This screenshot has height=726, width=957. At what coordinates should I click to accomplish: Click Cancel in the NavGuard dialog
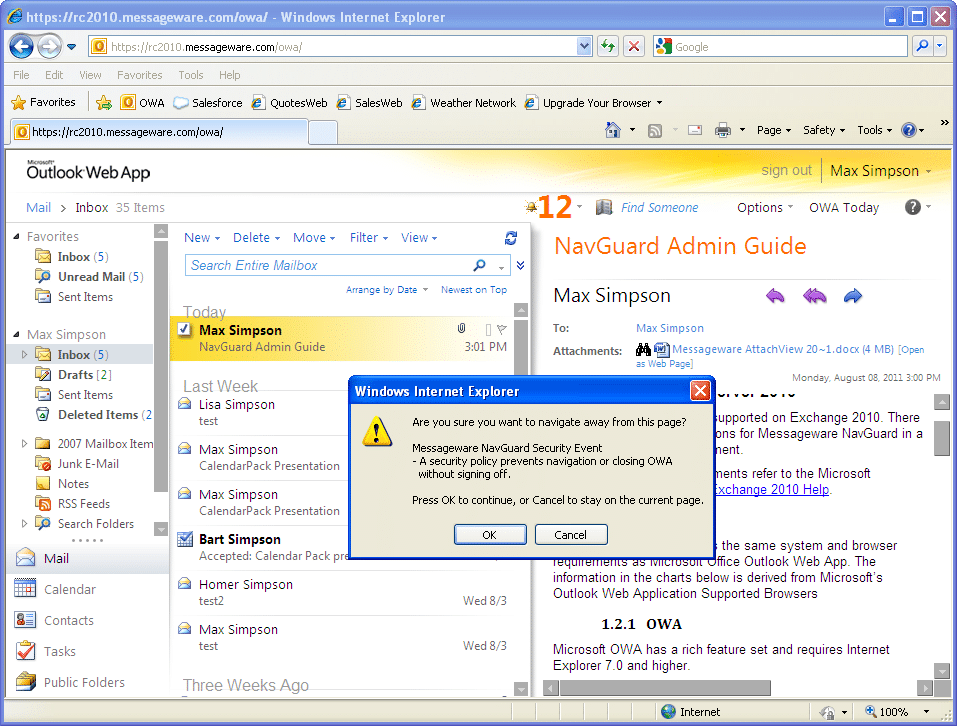571,535
